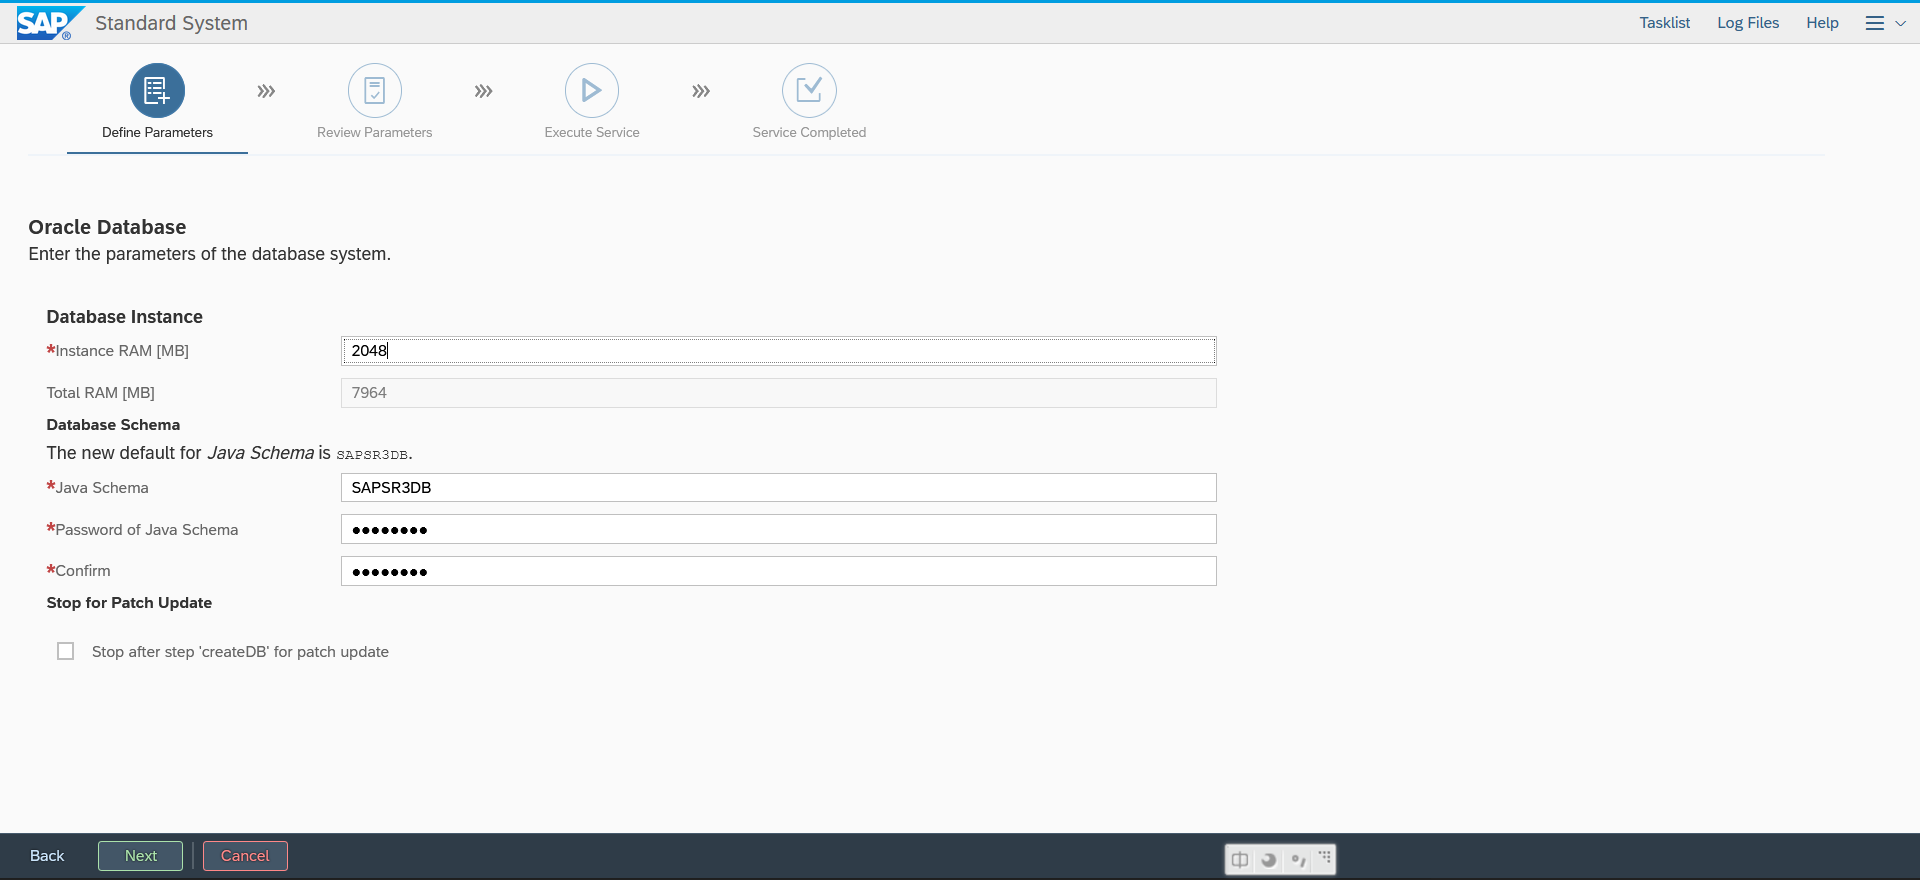Enable stop after createDB for patch update
This screenshot has width=1920, height=880.
pyautogui.click(x=66, y=651)
